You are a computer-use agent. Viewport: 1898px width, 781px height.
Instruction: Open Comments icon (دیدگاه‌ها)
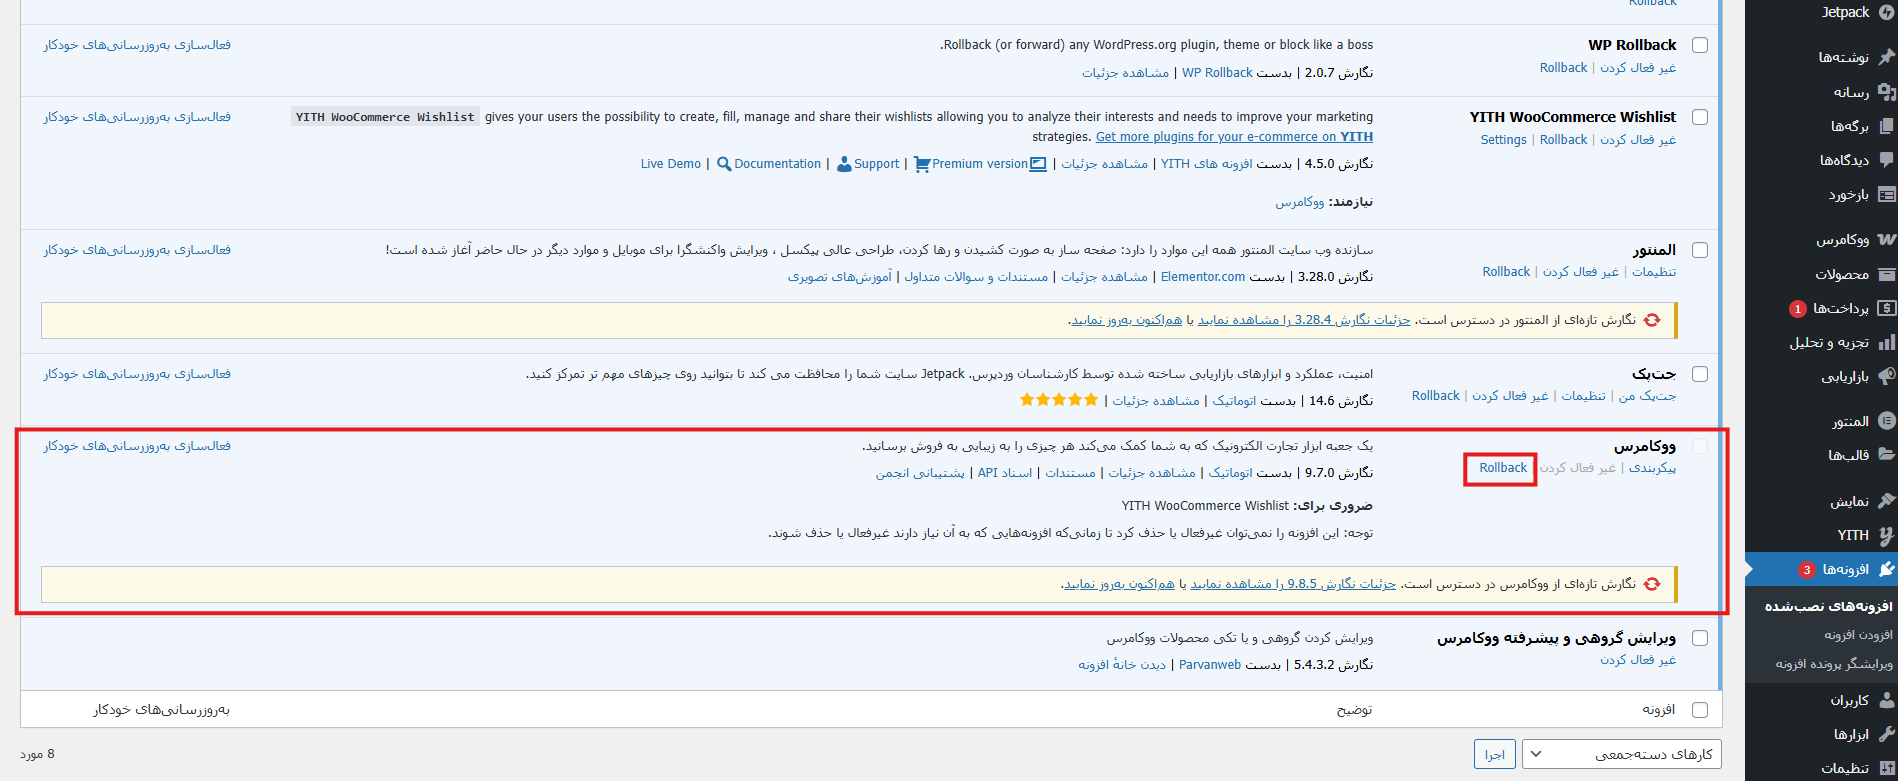1886,160
